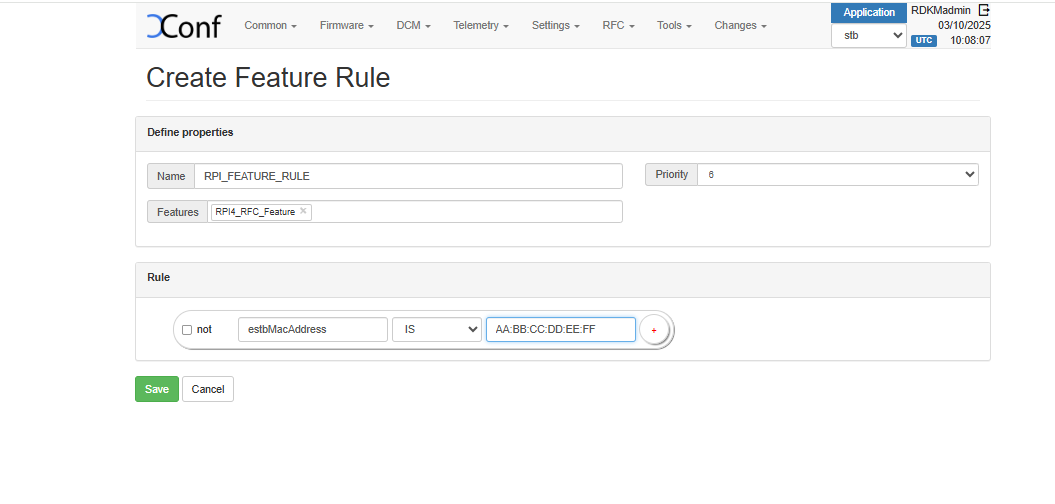Click the AA:BB:CC:DD:EE:FF value field
The width and height of the screenshot is (1055, 504).
pos(560,329)
